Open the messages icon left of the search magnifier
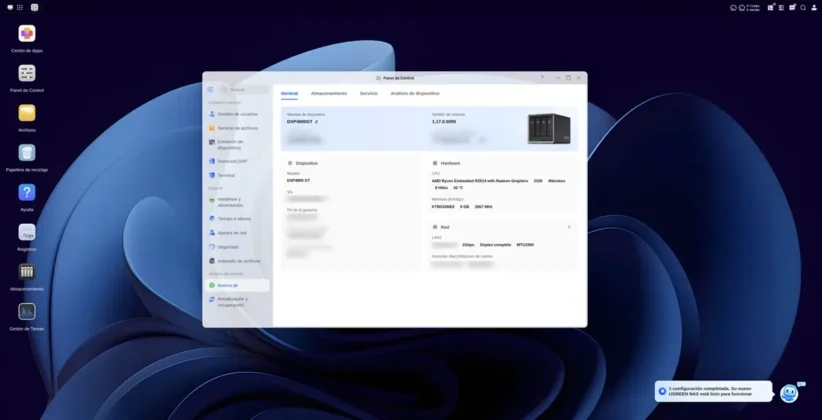The image size is (822, 420). pyautogui.click(x=792, y=7)
